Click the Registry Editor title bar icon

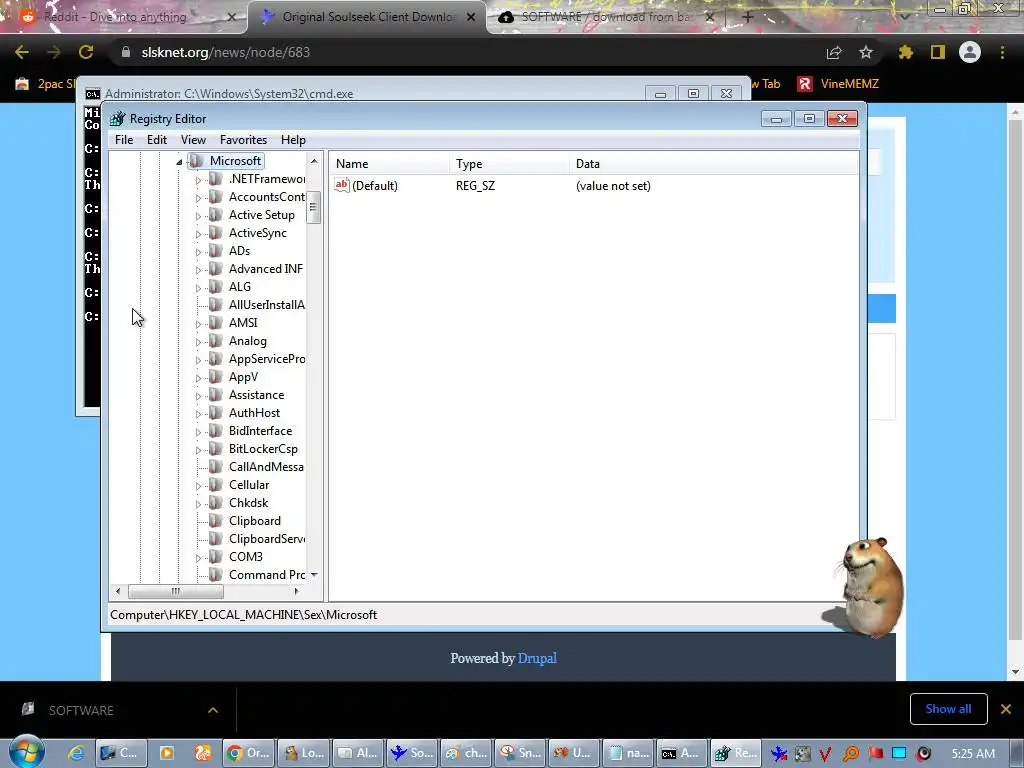tap(118, 119)
